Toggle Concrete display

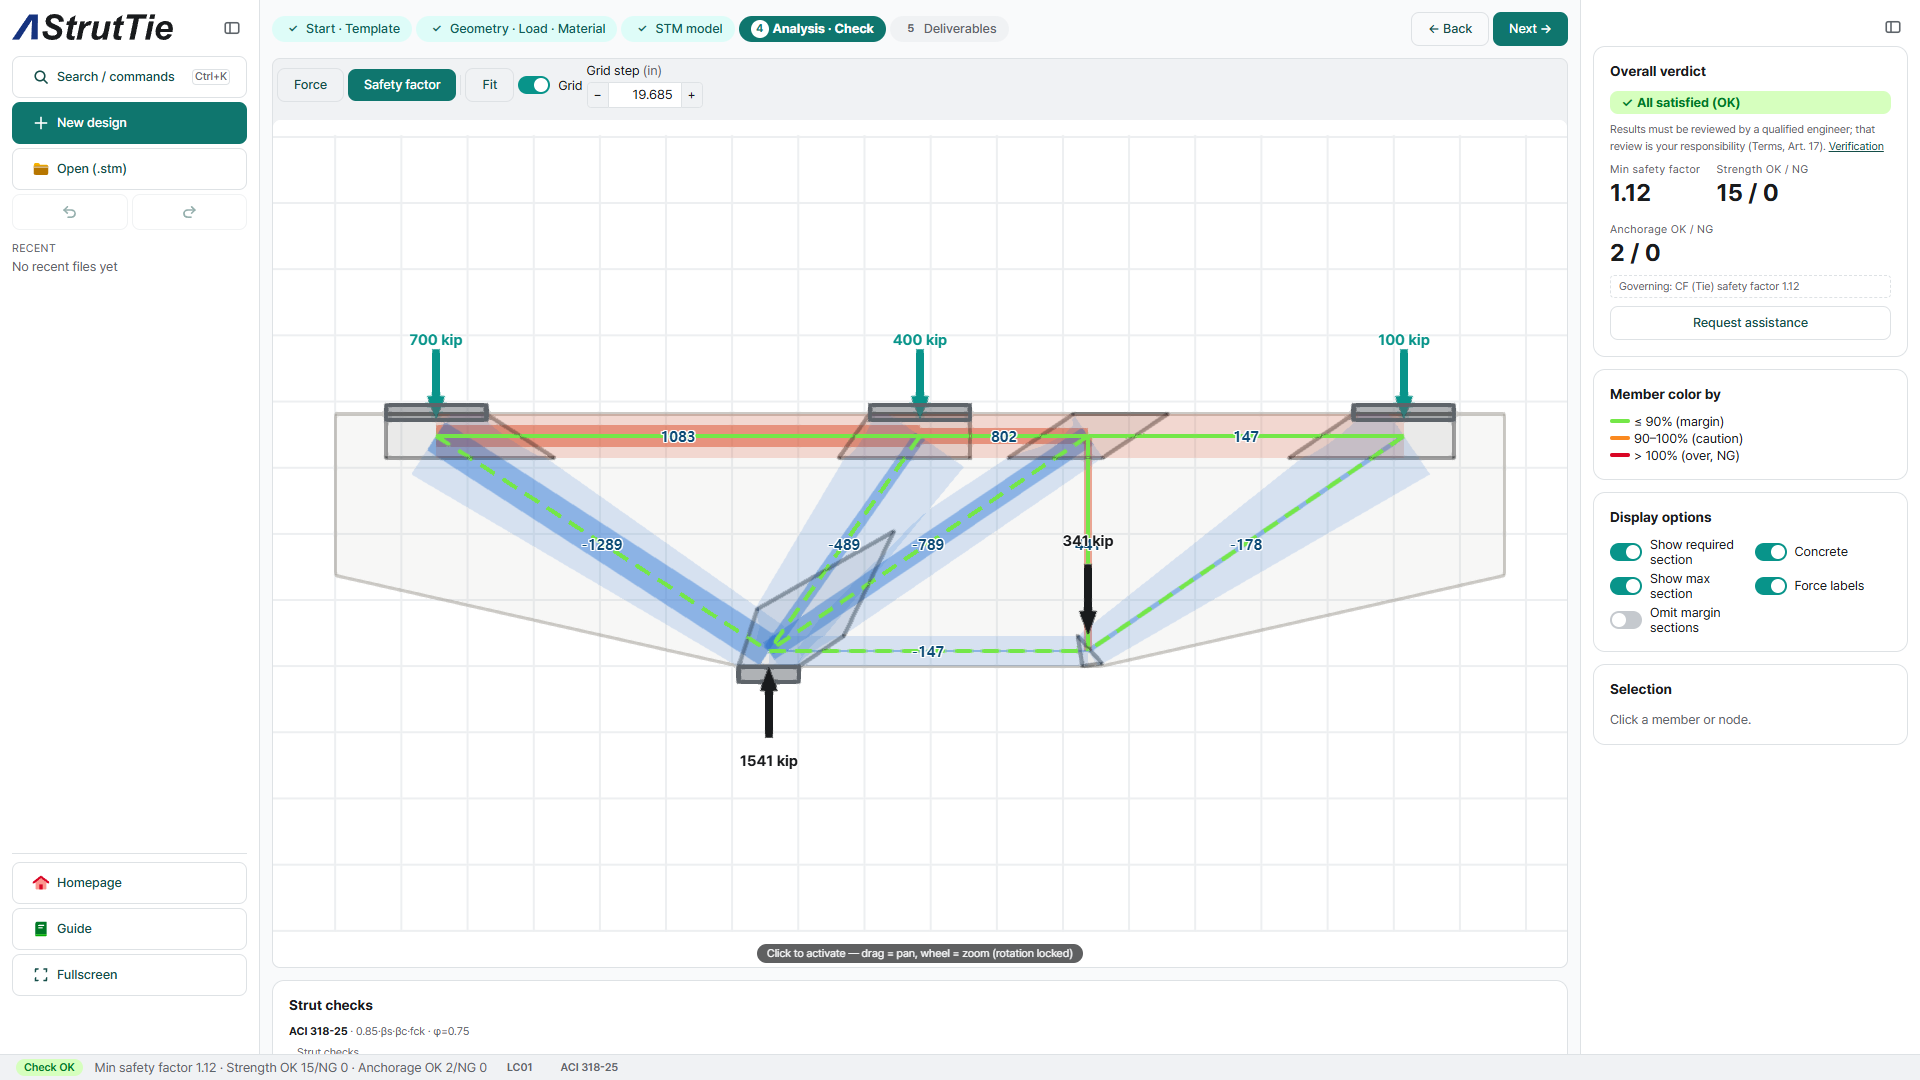click(x=1771, y=552)
